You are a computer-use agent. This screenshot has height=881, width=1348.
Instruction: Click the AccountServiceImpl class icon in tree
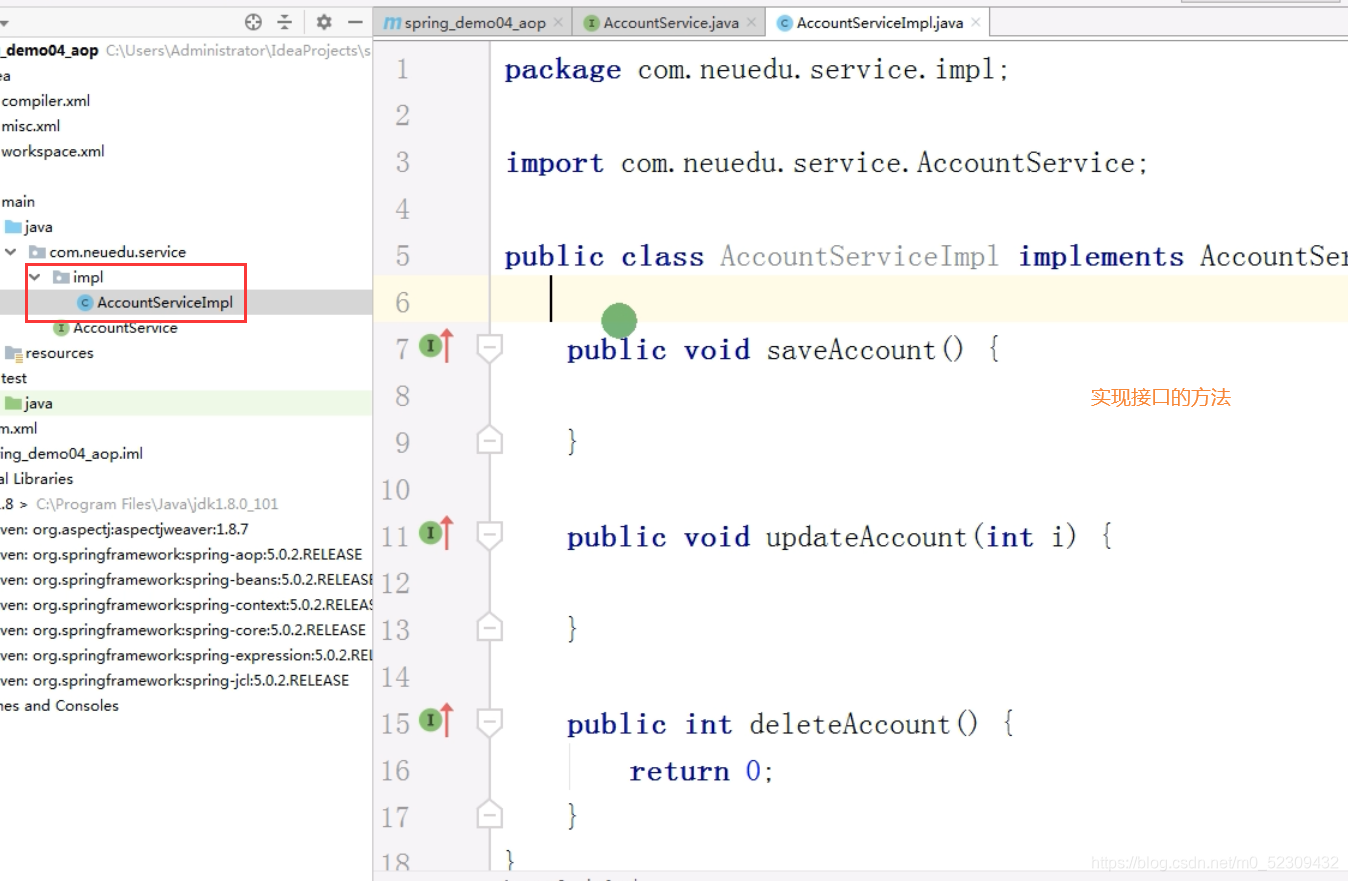(85, 302)
